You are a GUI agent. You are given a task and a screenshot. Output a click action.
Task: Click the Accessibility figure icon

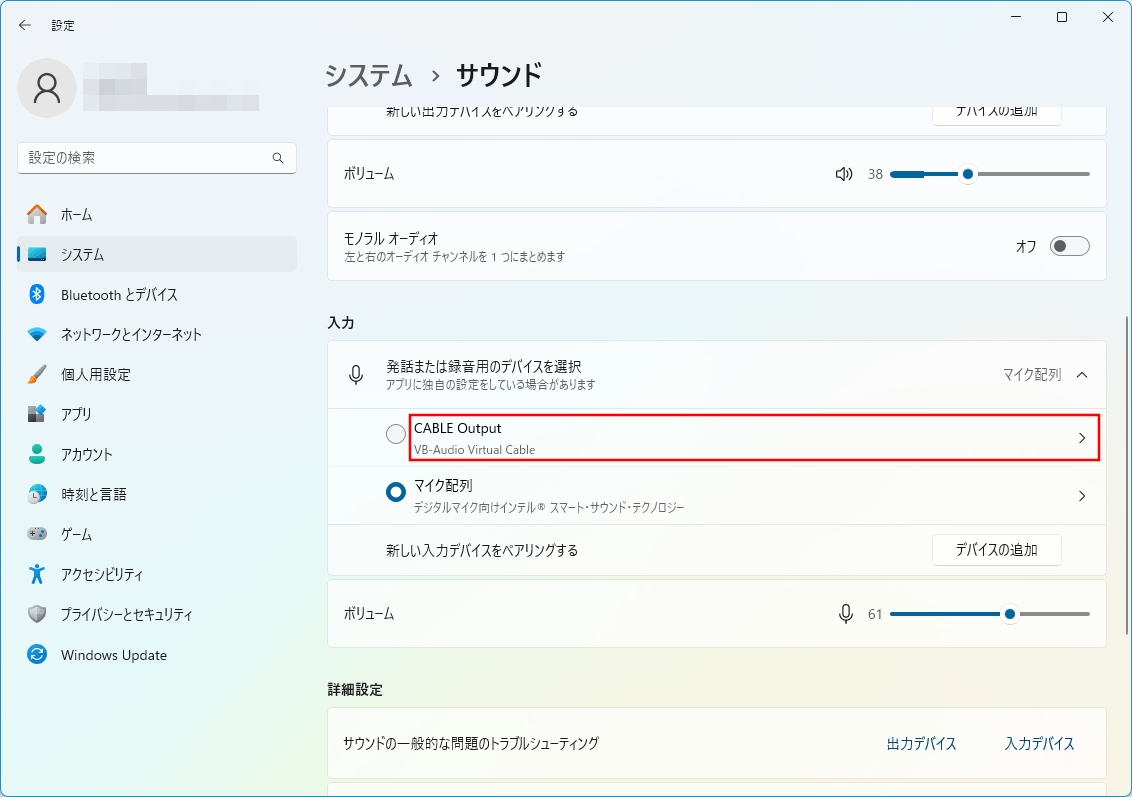pyautogui.click(x=37, y=574)
